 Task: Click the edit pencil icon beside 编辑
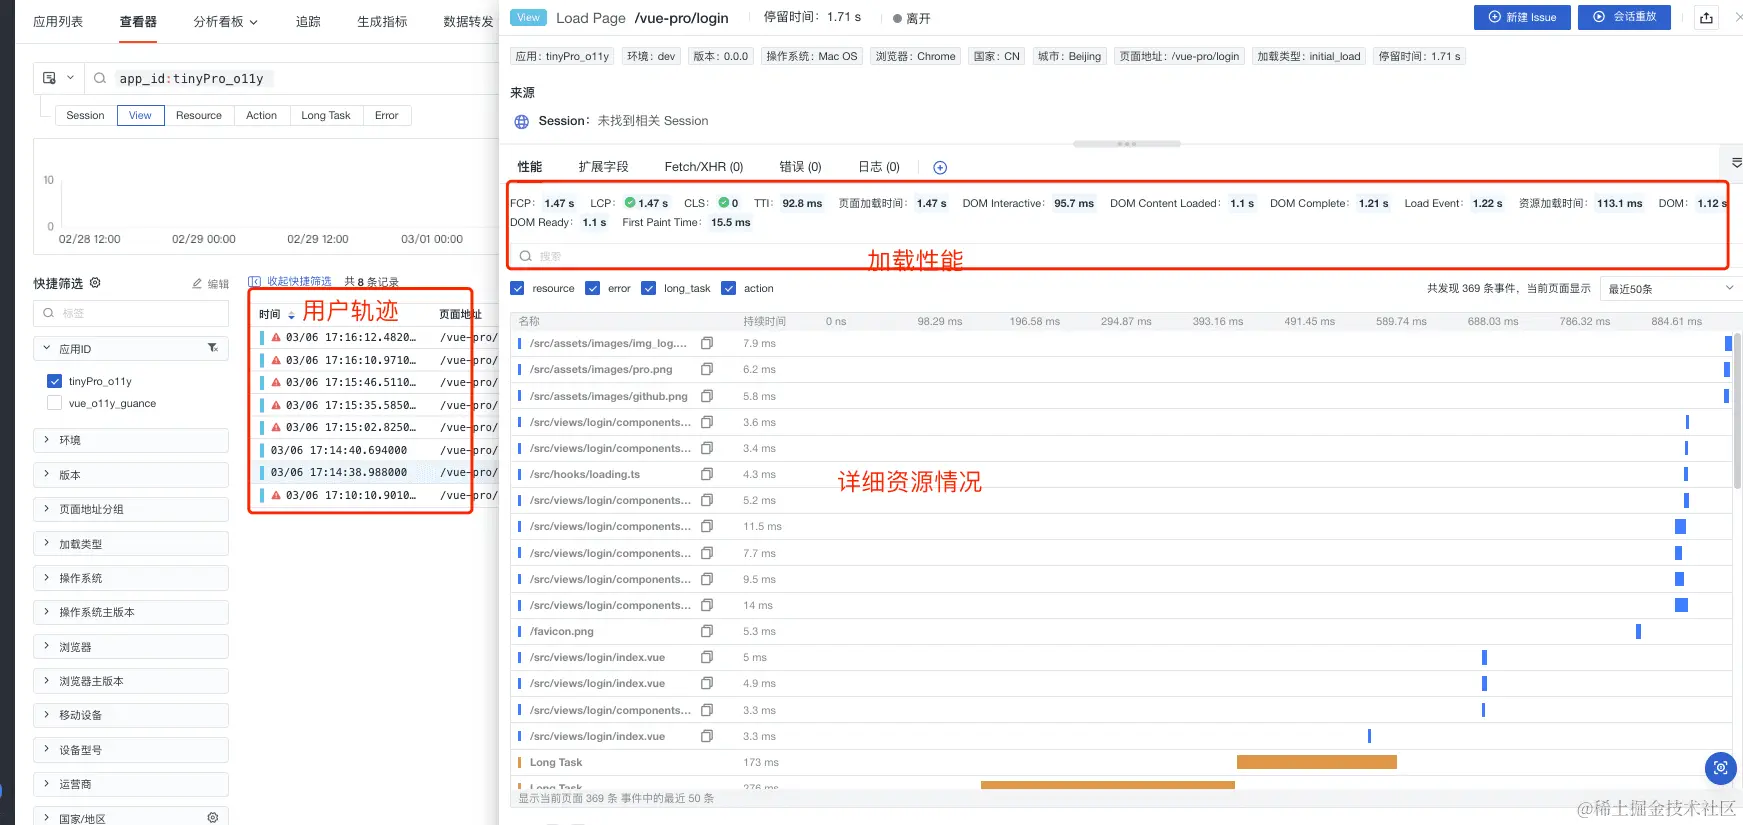click(197, 284)
